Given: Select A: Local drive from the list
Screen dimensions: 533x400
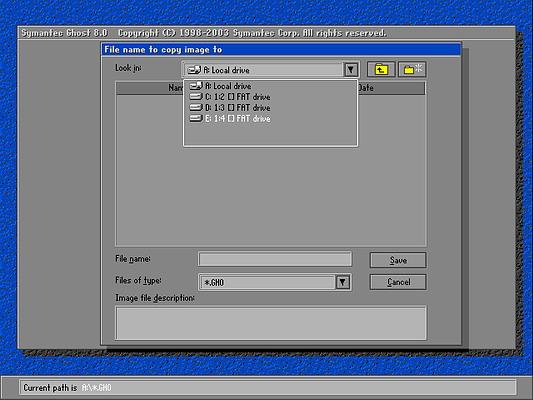Looking at the screenshot, I should point(270,86).
